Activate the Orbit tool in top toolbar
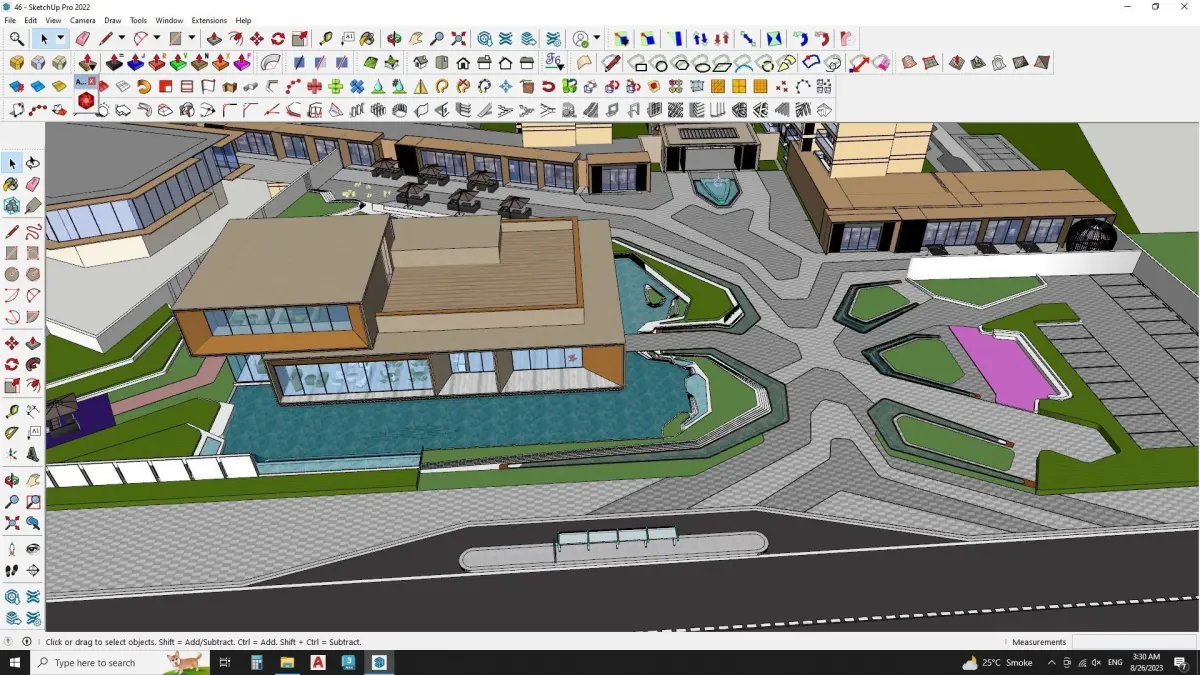 [x=394, y=39]
